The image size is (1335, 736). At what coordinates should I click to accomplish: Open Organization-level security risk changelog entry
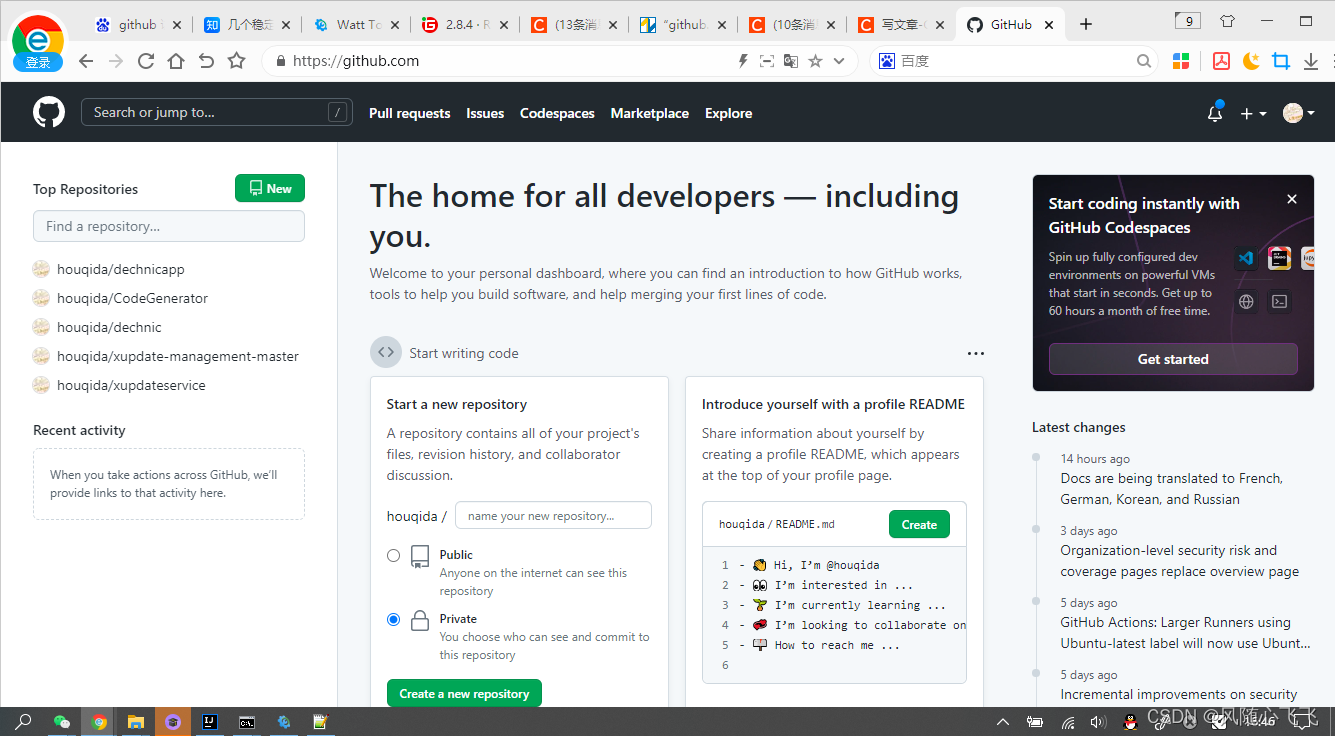coord(1180,561)
